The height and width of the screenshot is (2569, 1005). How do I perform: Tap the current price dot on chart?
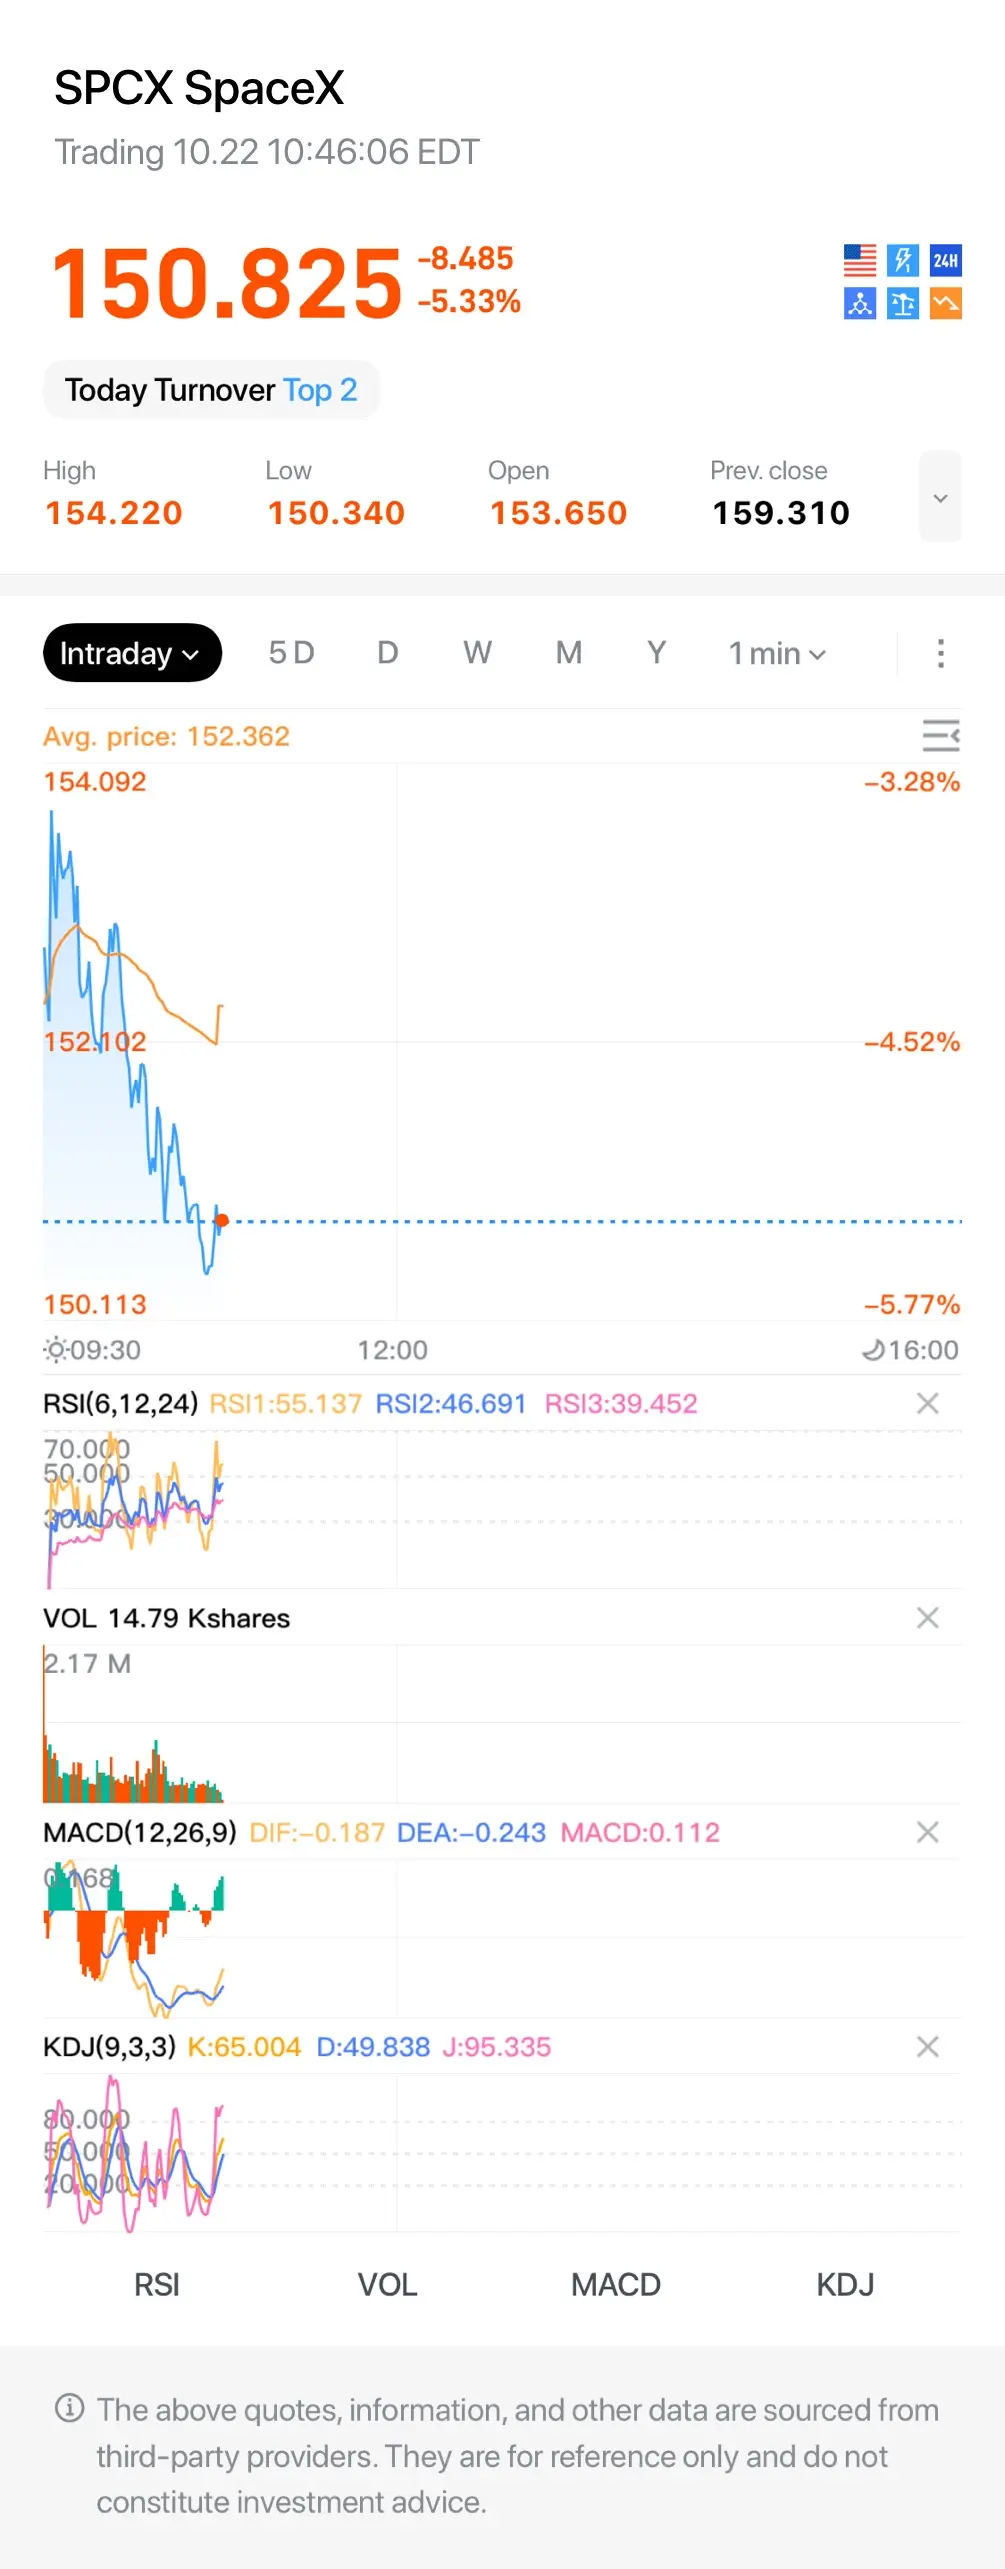222,1220
